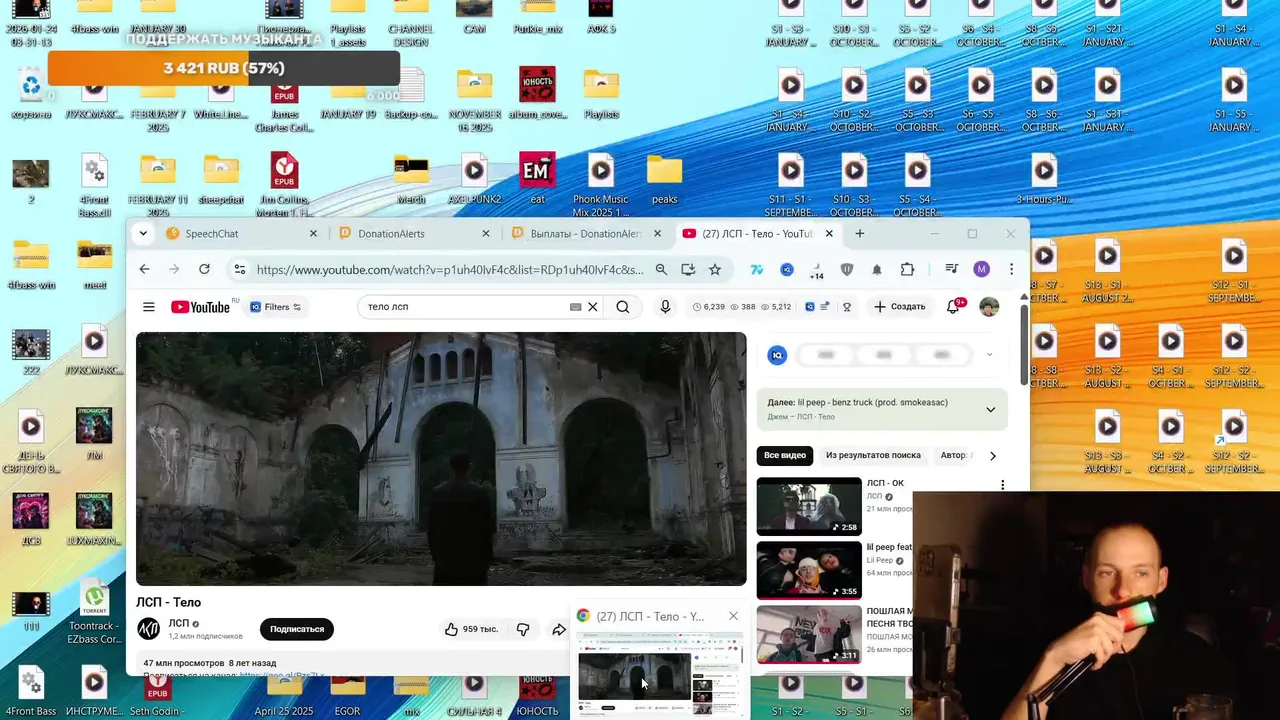This screenshot has width=1280, height=720.
Task: Open a new Chrome tab
Action: [x=859, y=233]
